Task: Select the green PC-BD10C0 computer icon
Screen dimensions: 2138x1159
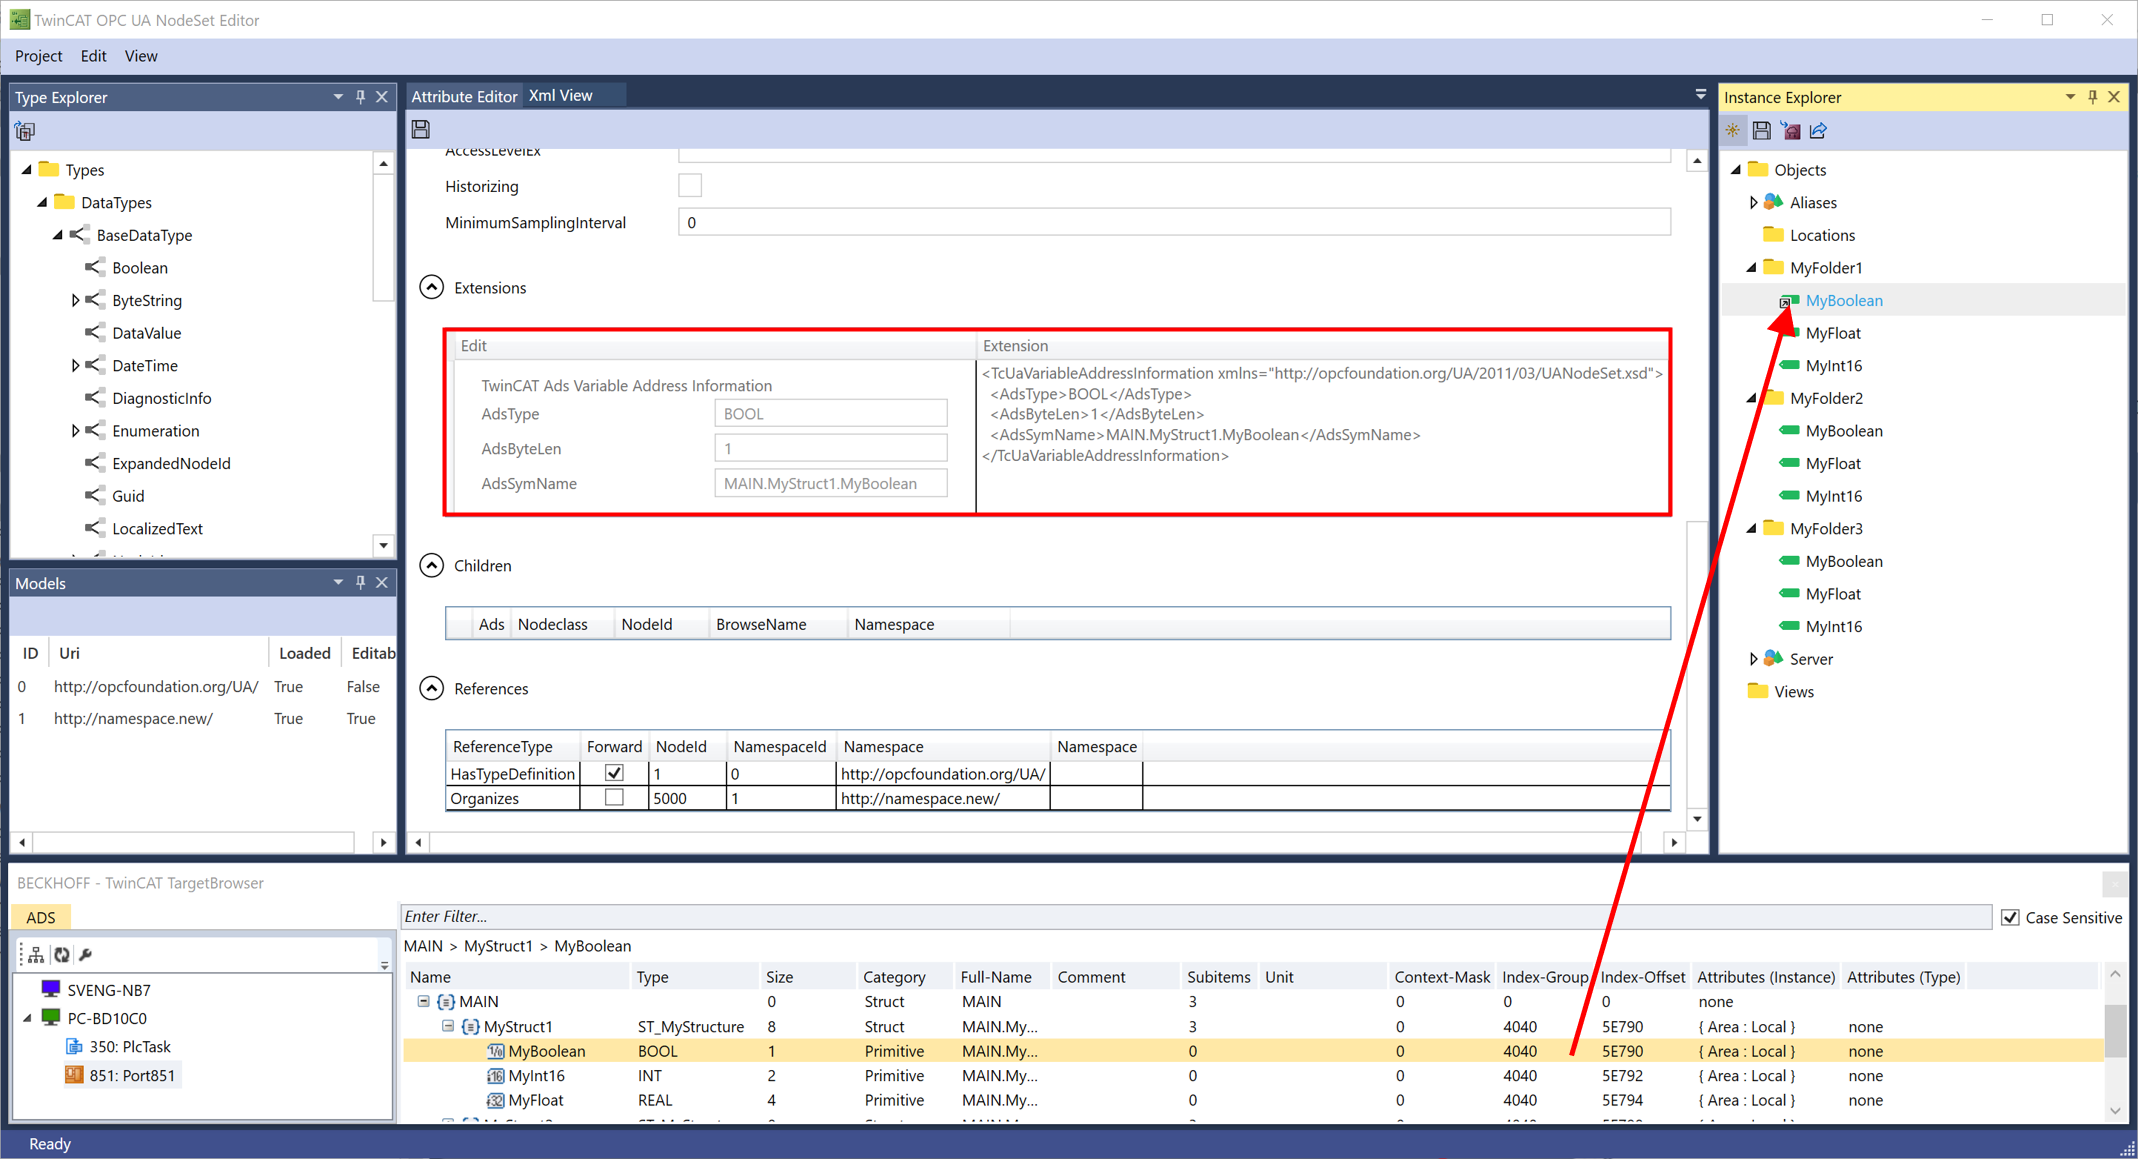Action: 51,1018
